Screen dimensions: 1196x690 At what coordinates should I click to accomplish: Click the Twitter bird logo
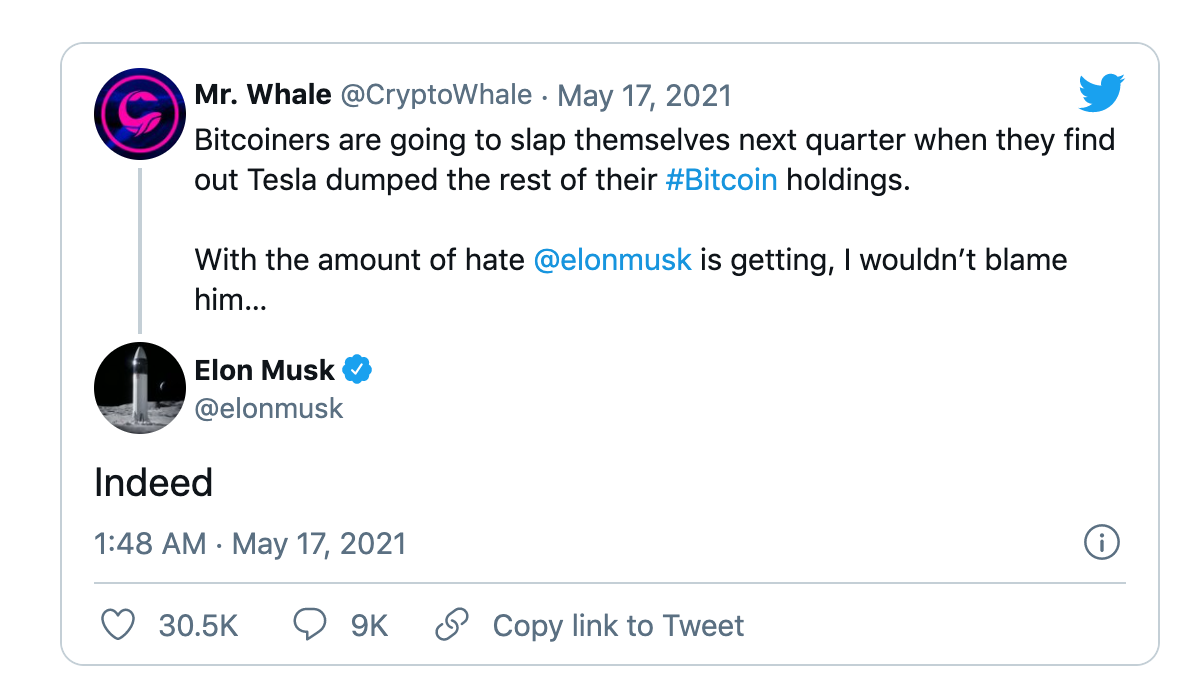pos(1101,94)
